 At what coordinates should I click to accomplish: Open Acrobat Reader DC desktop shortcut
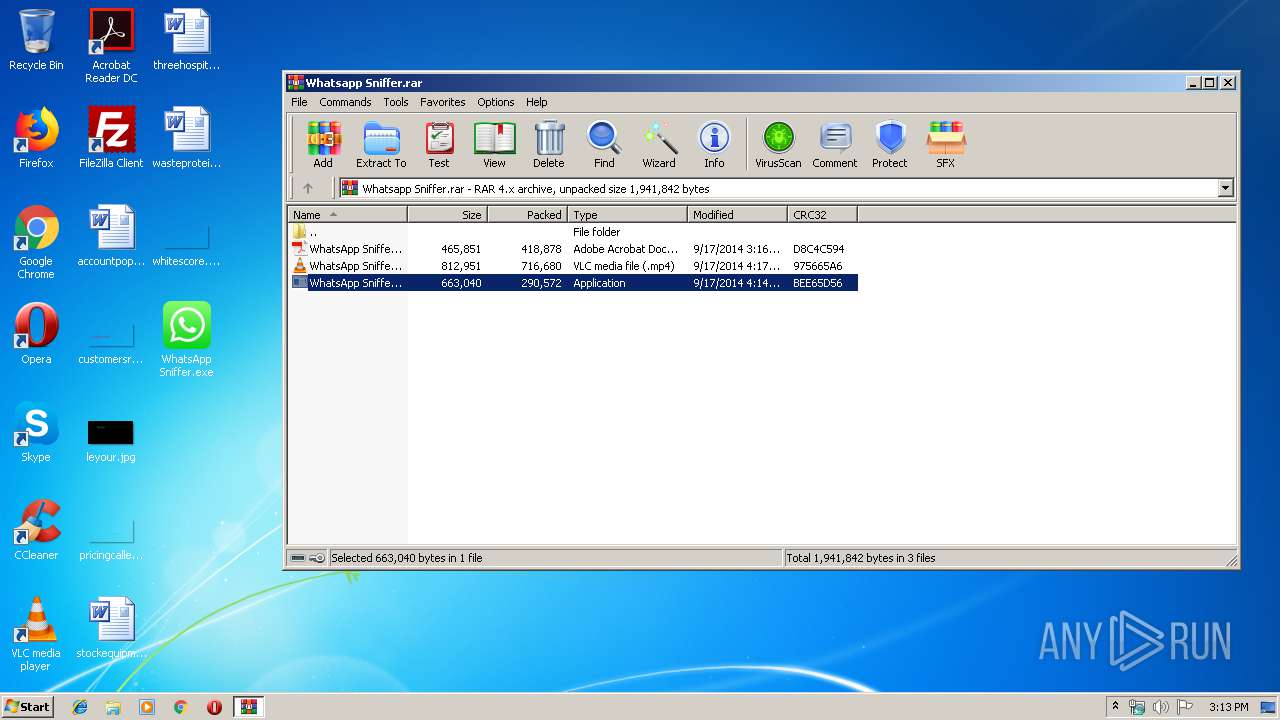[111, 46]
